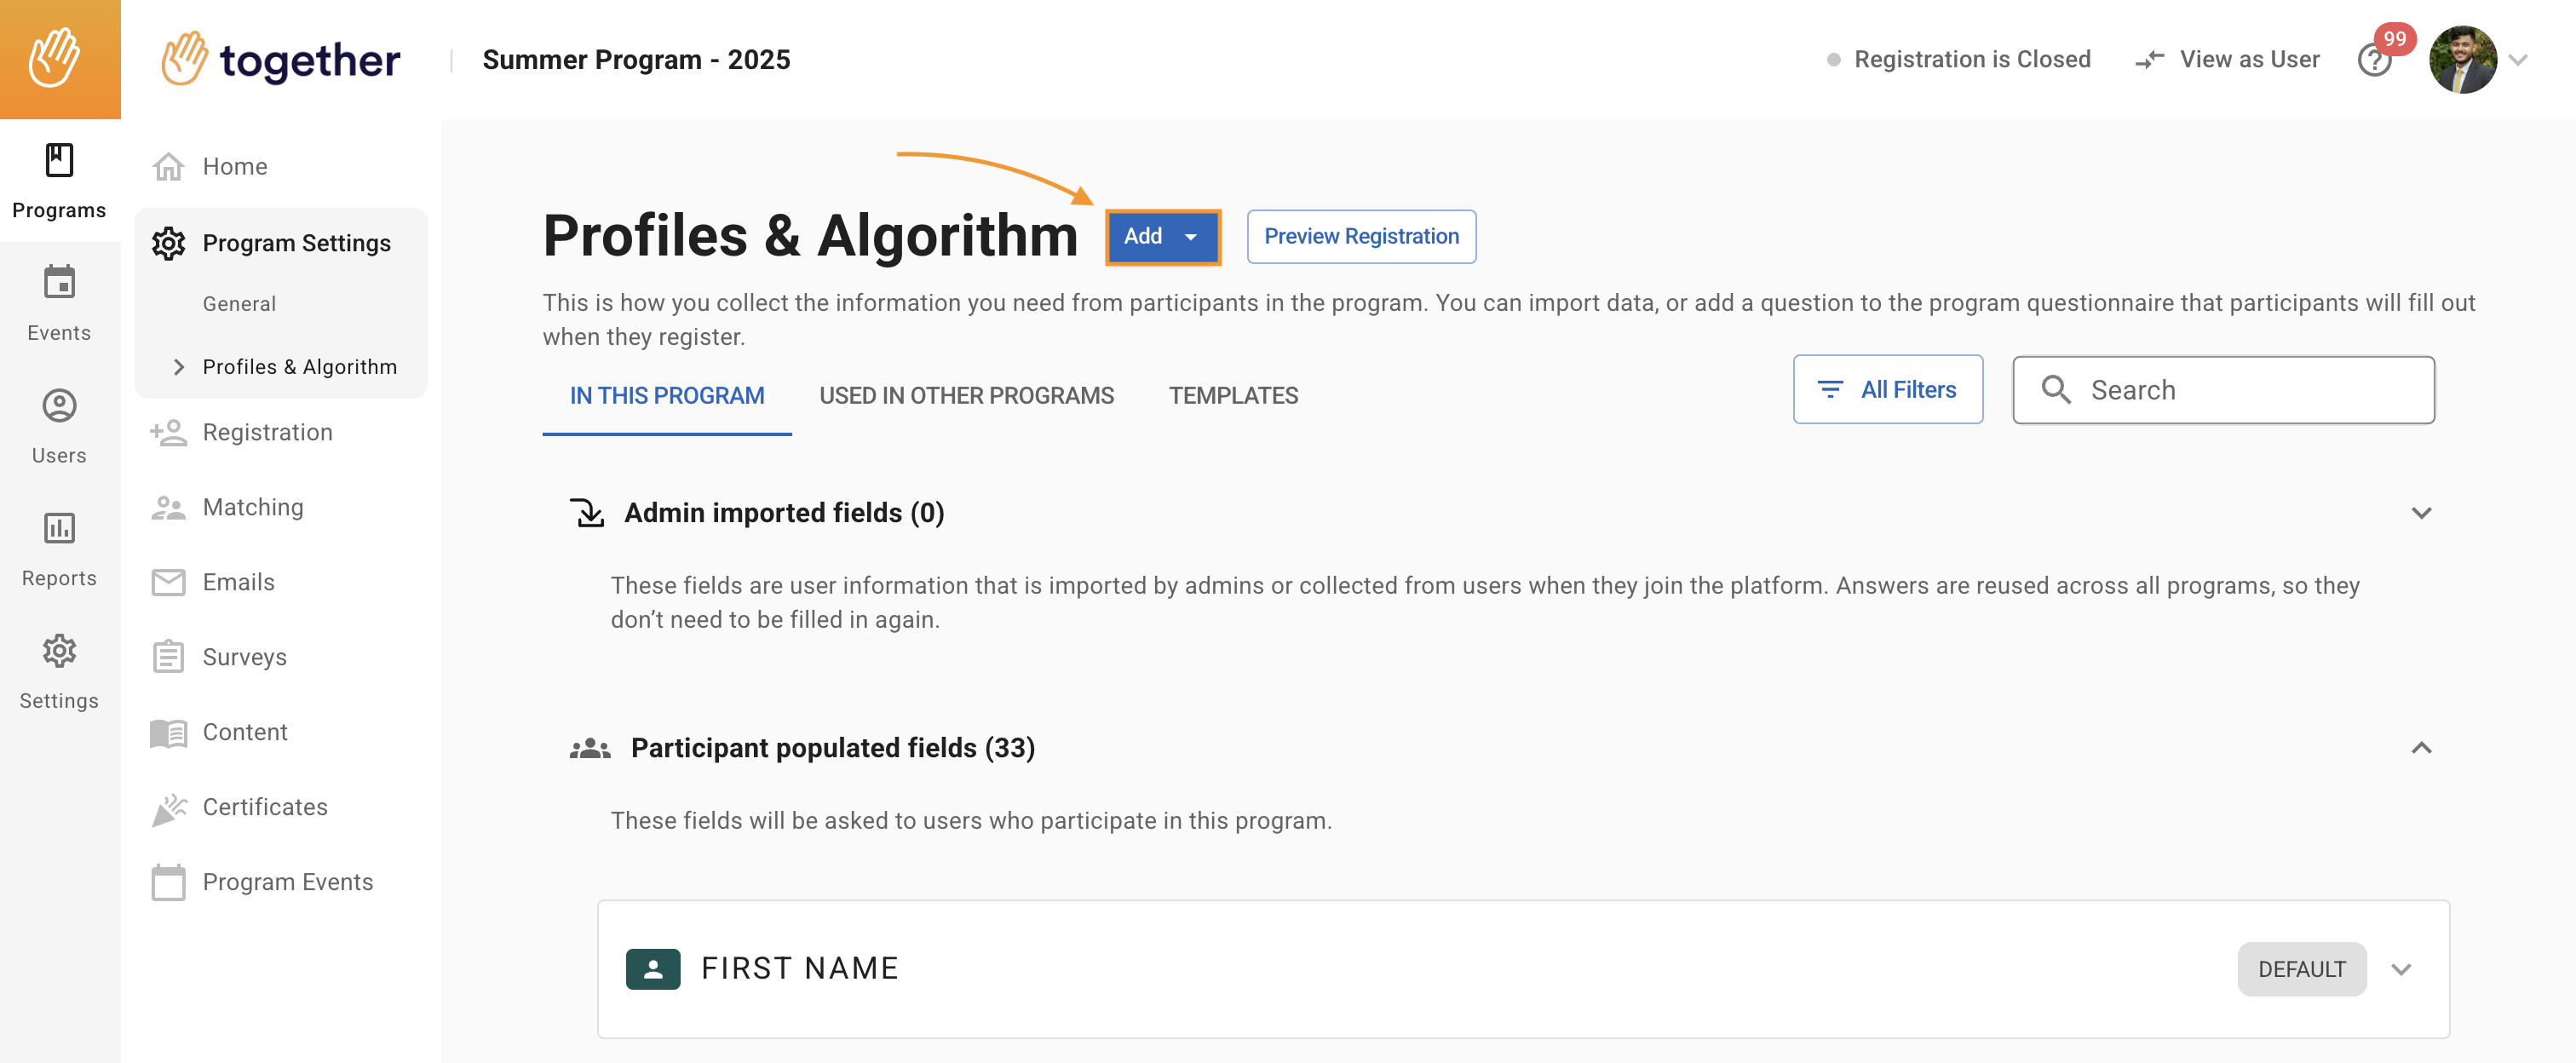Open the Add dropdown next to Profiles & Algorithm
Viewport: 2576px width, 1063px height.
click(x=1162, y=237)
